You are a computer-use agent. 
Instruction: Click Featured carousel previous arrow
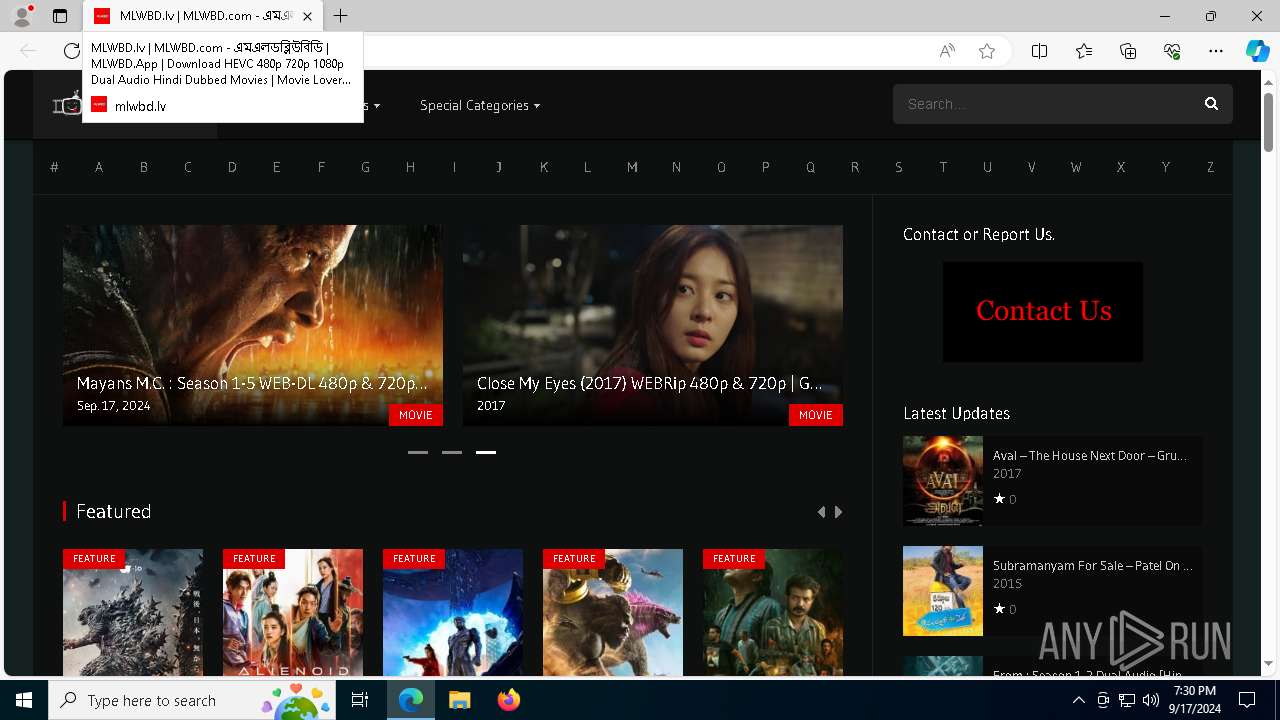[821, 512]
